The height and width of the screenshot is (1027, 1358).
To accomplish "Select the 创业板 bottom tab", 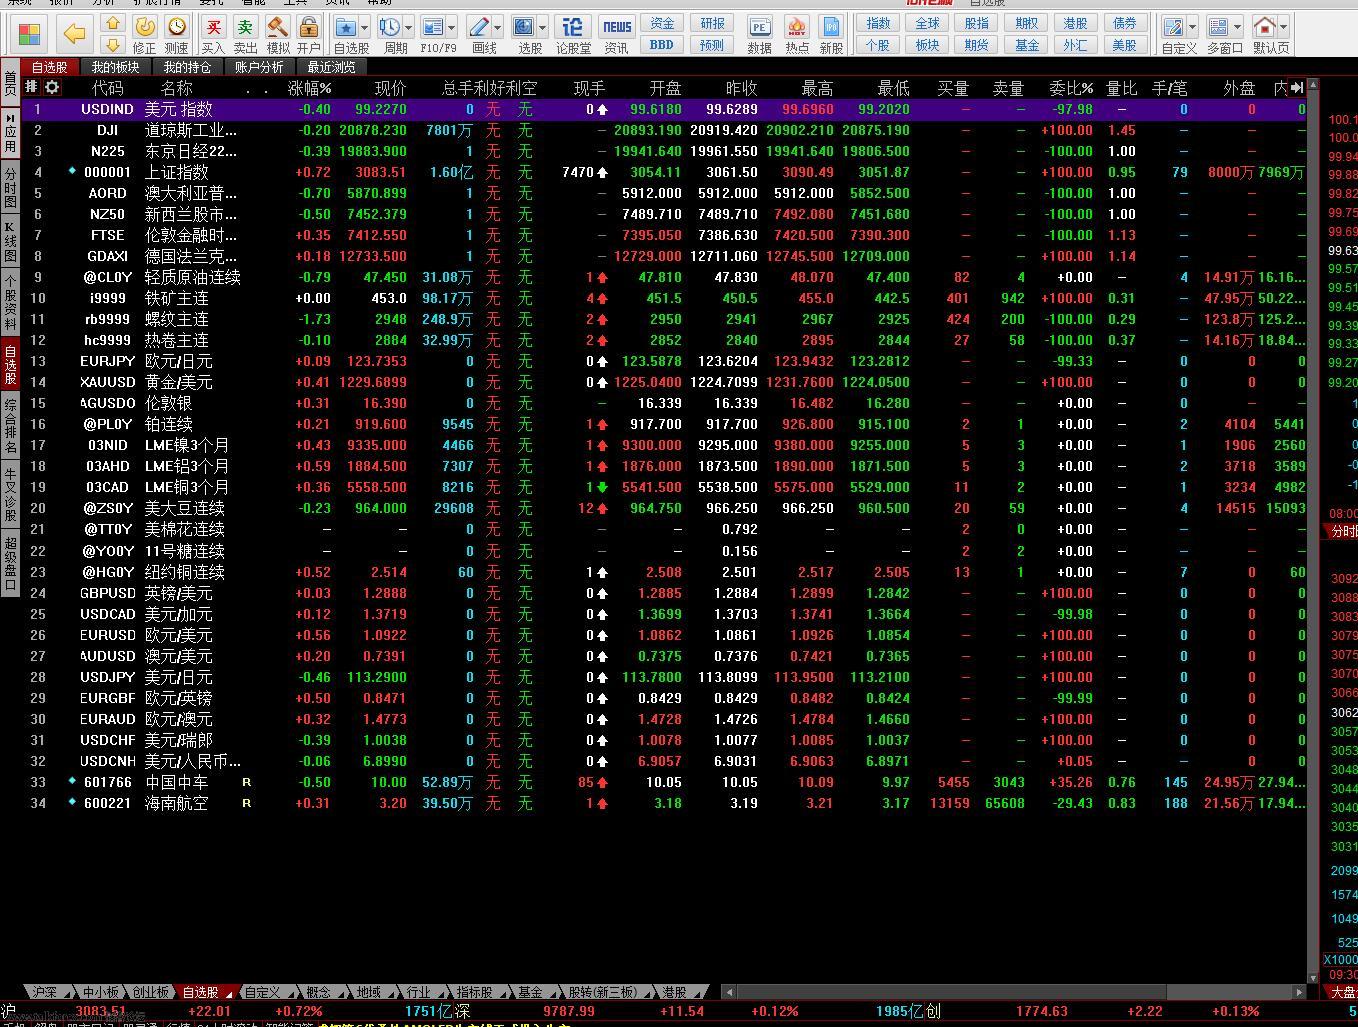I will click(x=151, y=992).
